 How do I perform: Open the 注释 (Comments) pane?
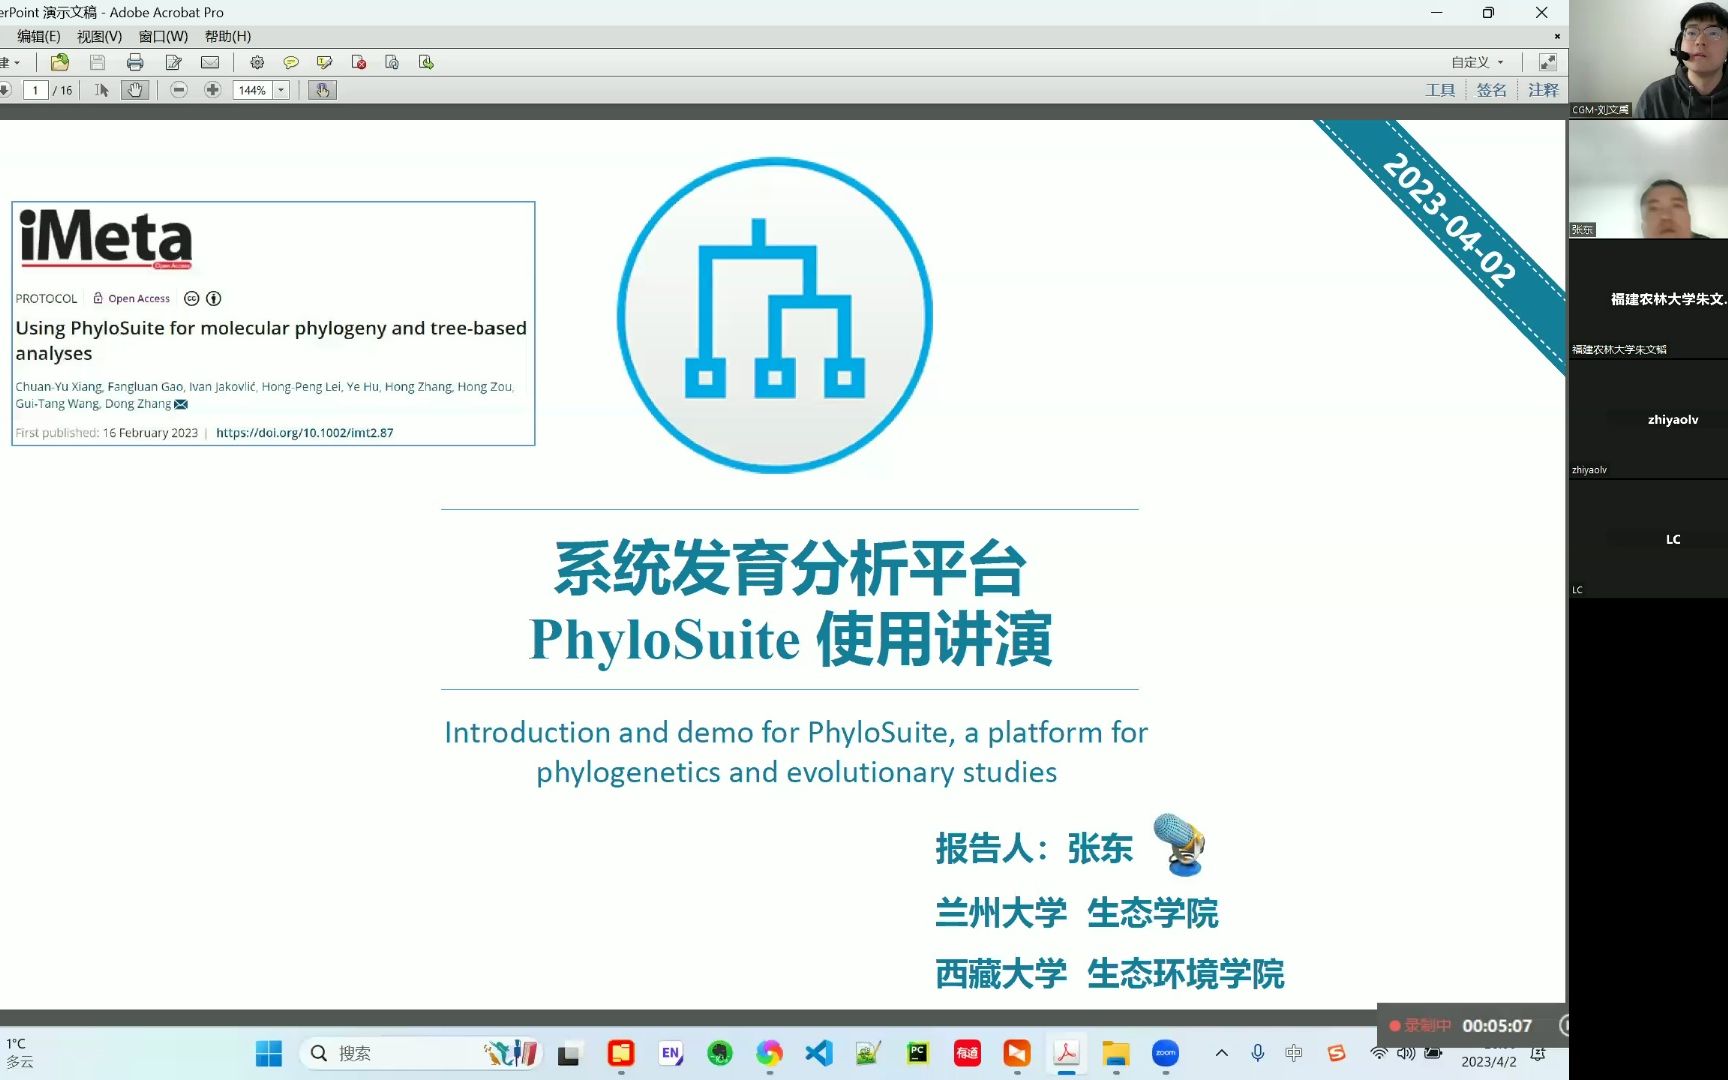[x=1543, y=89]
